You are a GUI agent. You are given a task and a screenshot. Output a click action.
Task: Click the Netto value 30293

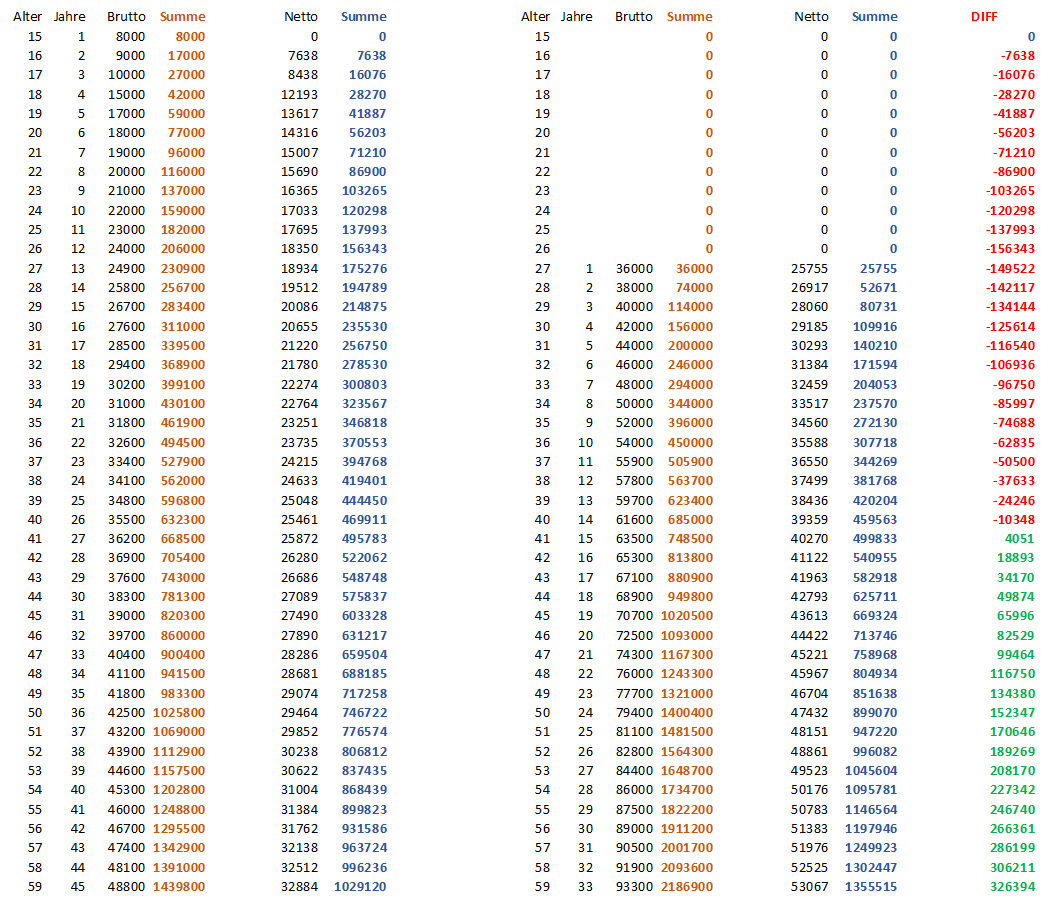pos(810,346)
